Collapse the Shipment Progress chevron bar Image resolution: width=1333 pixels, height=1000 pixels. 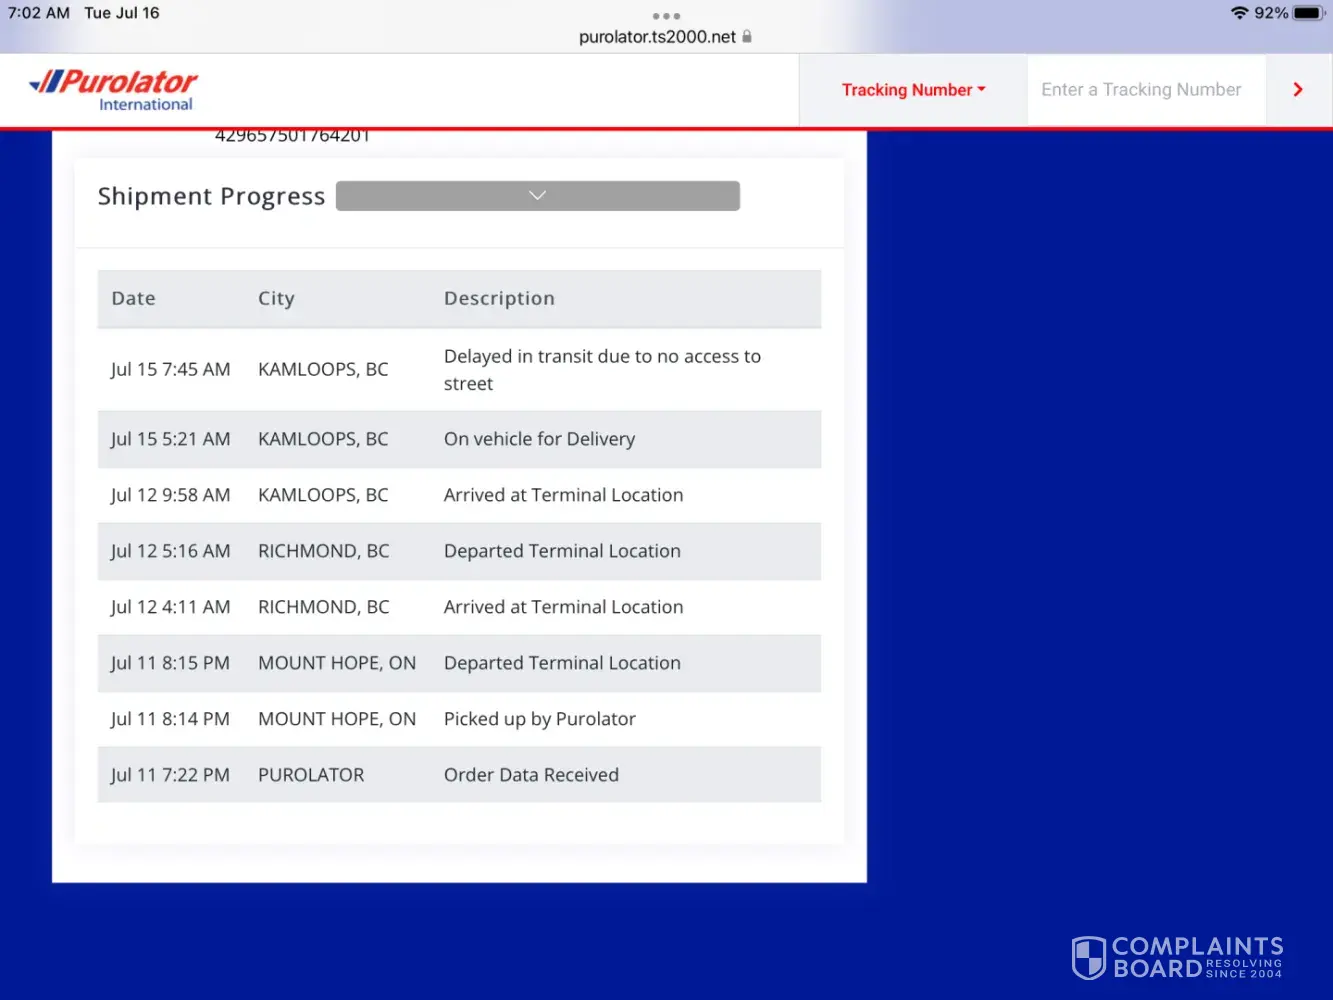point(538,196)
